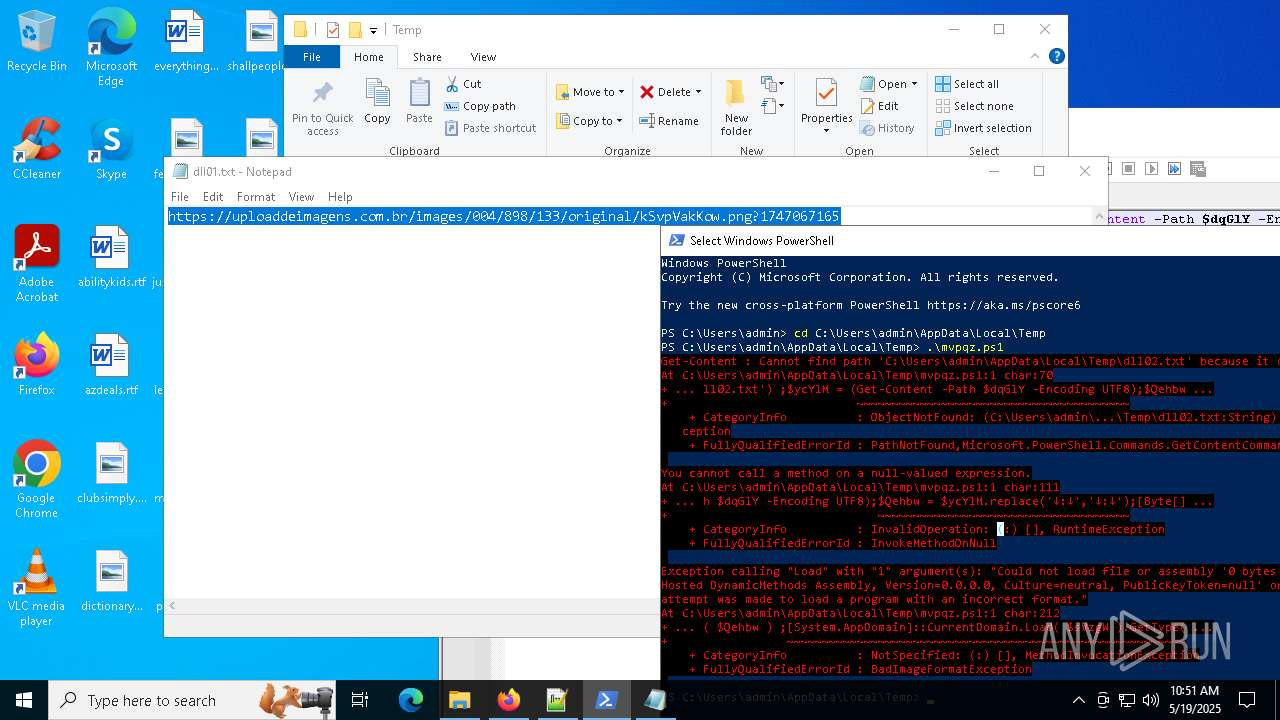Click Edit in the Open group
This screenshot has height=720, width=1280.
[x=879, y=106]
